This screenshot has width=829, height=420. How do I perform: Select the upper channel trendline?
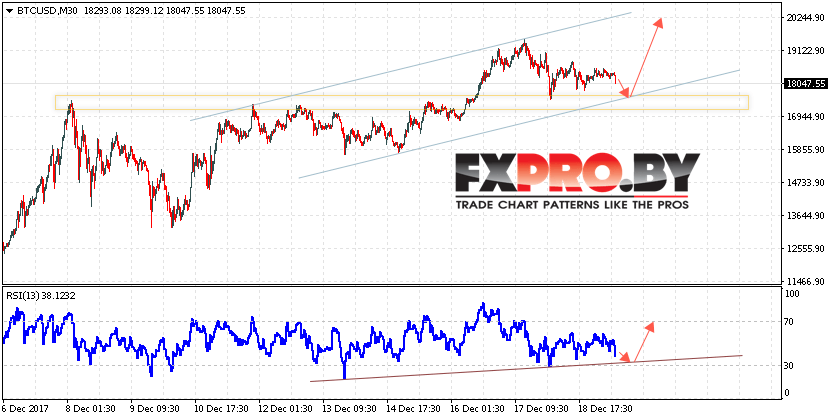(x=411, y=66)
